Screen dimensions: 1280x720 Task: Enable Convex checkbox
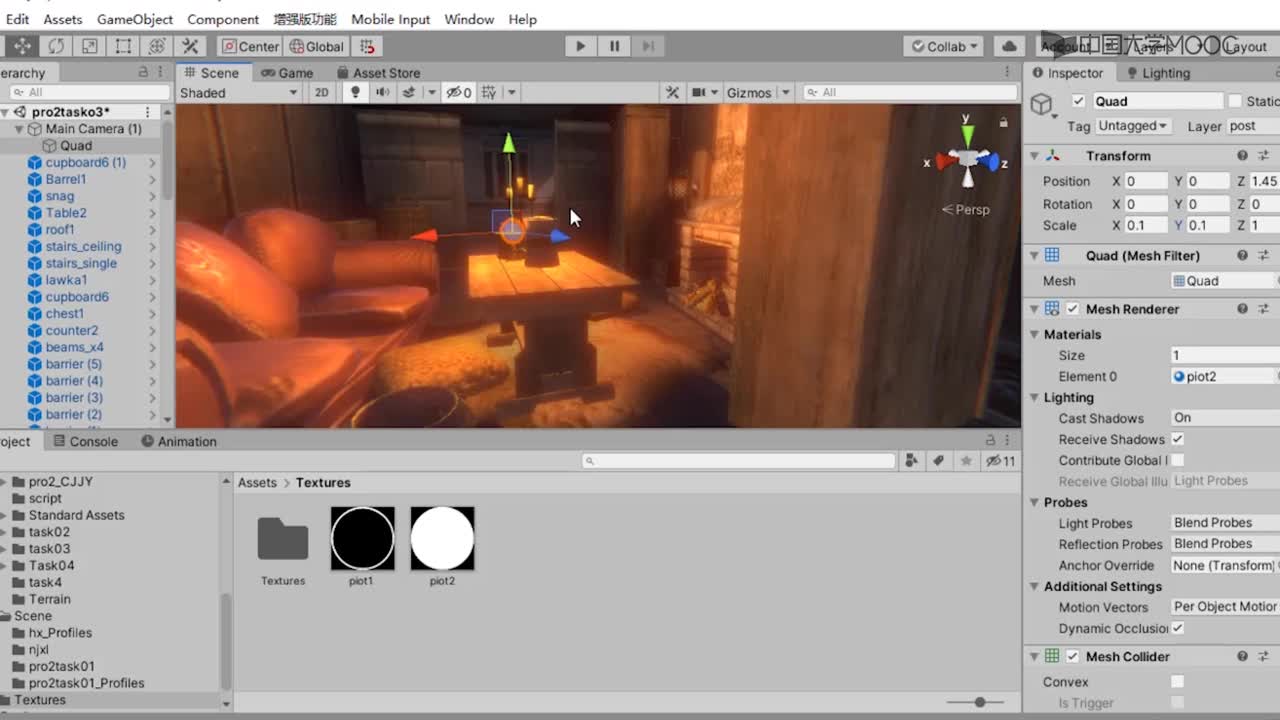tap(1178, 682)
